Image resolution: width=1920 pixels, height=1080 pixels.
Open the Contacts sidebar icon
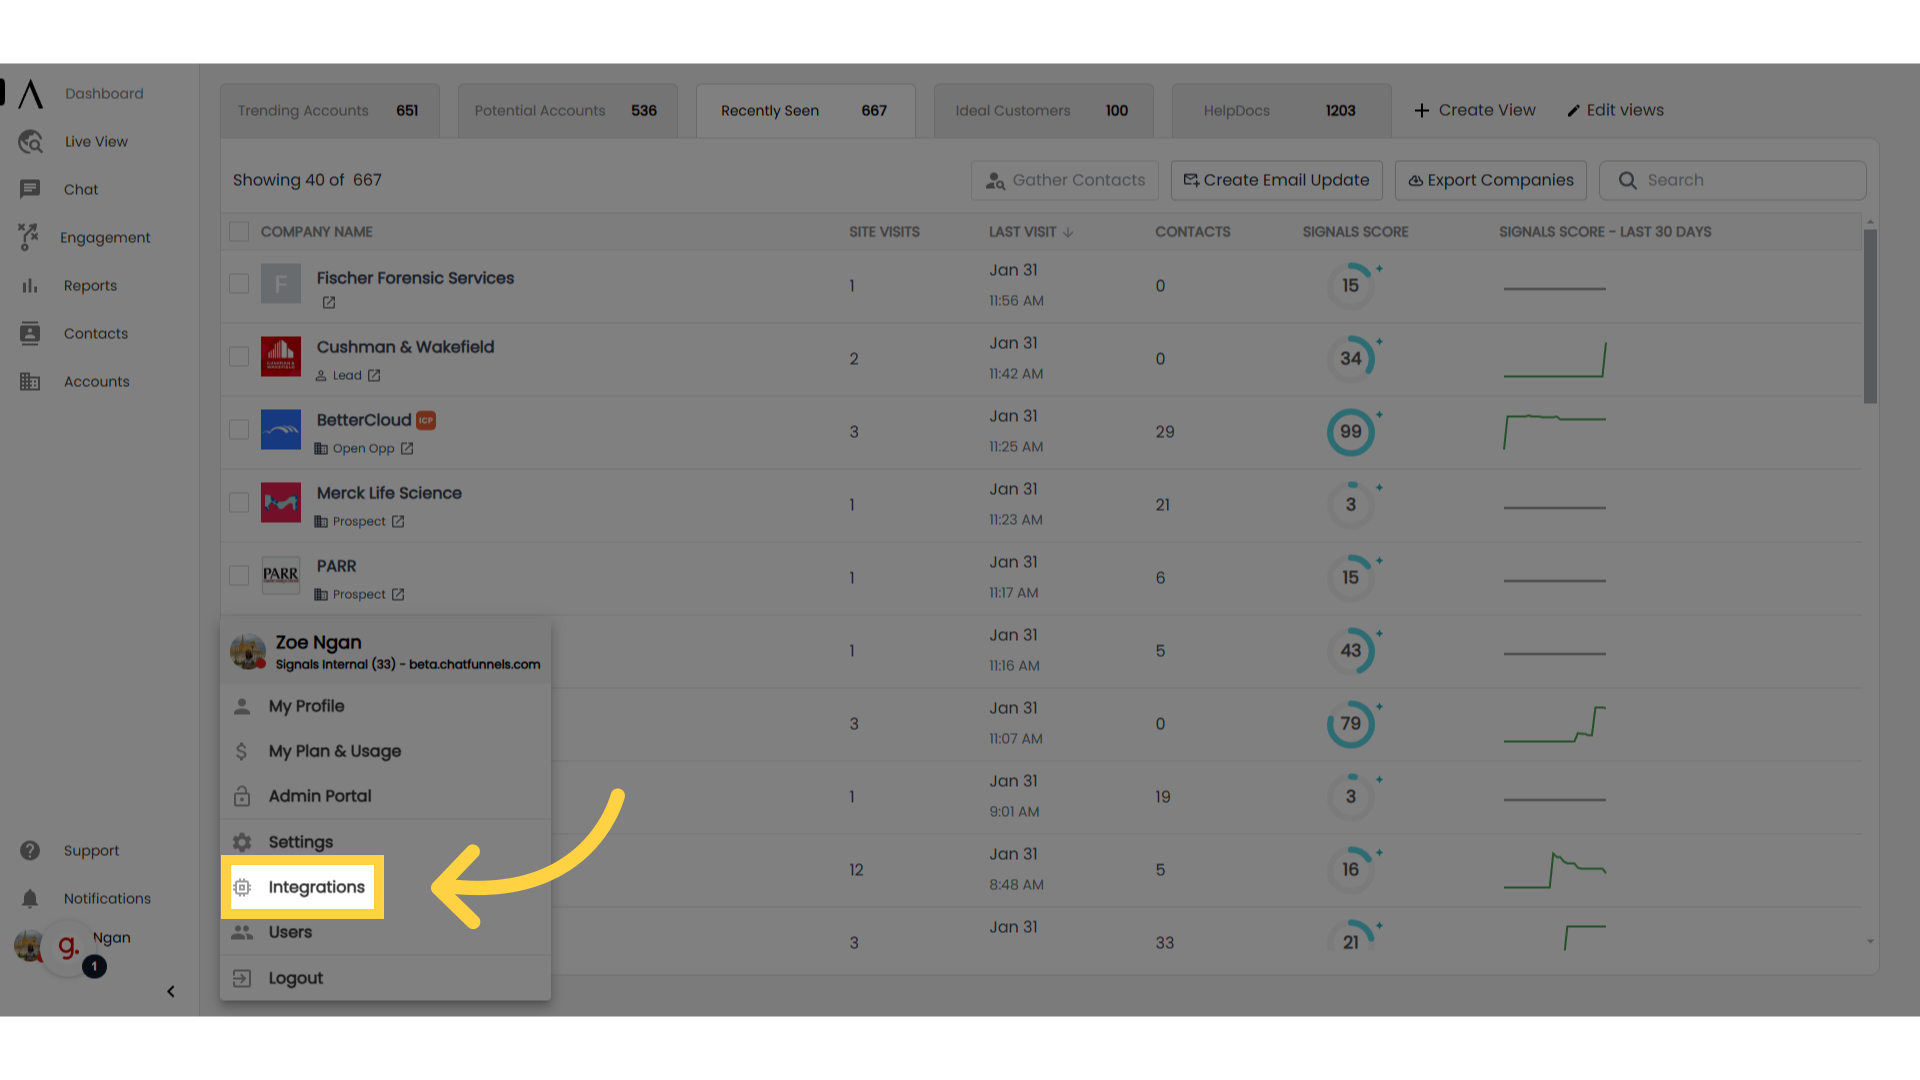(x=30, y=333)
